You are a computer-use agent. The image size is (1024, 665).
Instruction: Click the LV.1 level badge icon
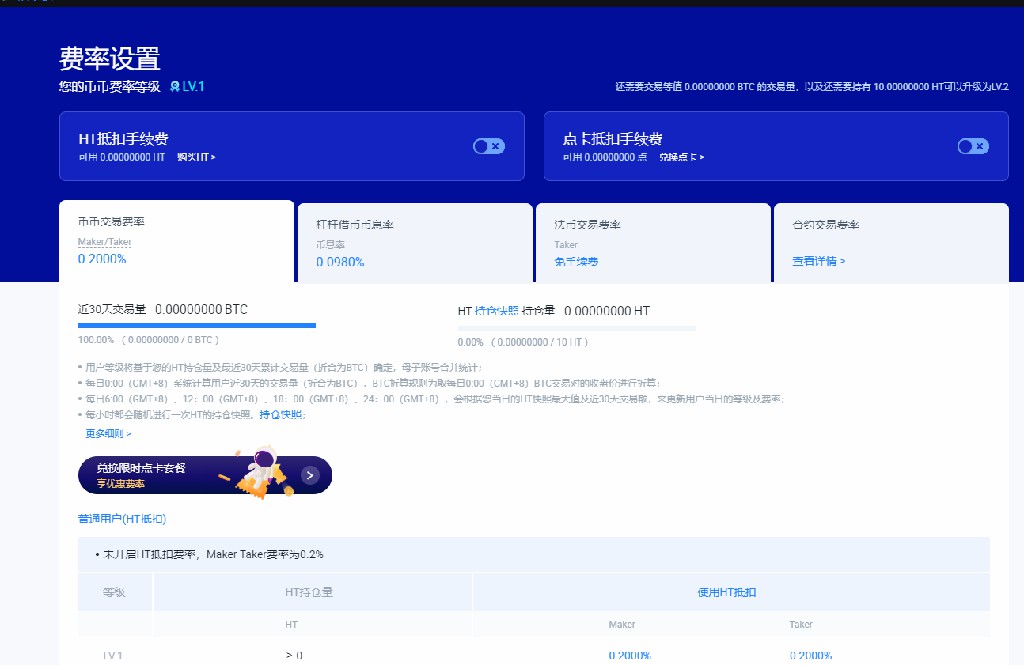[176, 87]
